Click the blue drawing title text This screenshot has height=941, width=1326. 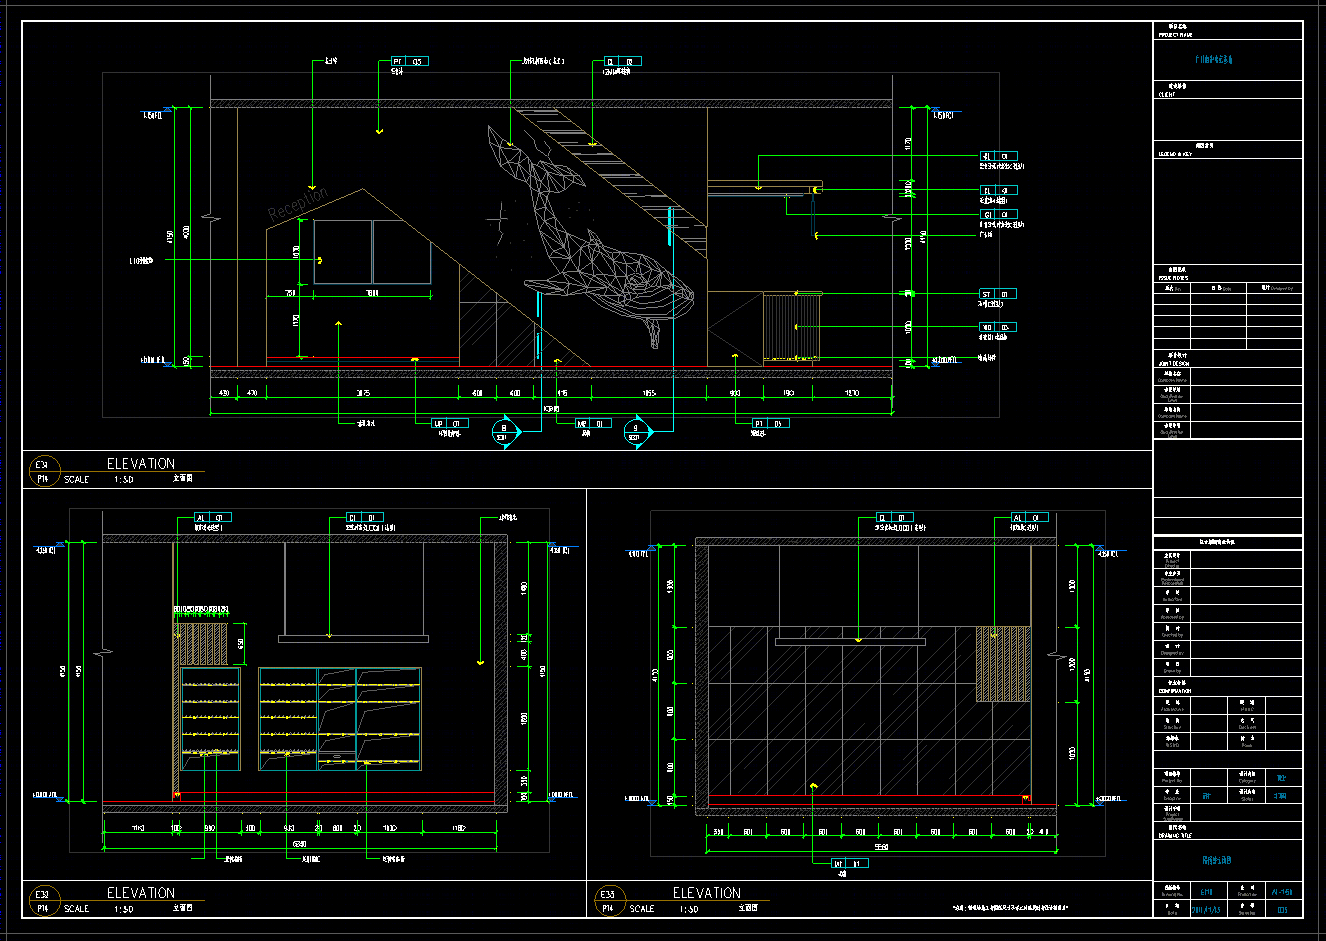1217,860
